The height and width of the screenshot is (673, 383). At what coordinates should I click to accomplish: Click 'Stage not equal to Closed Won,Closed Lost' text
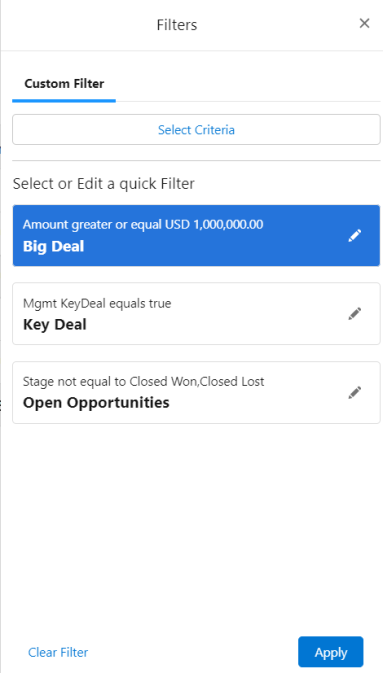pos(143,381)
